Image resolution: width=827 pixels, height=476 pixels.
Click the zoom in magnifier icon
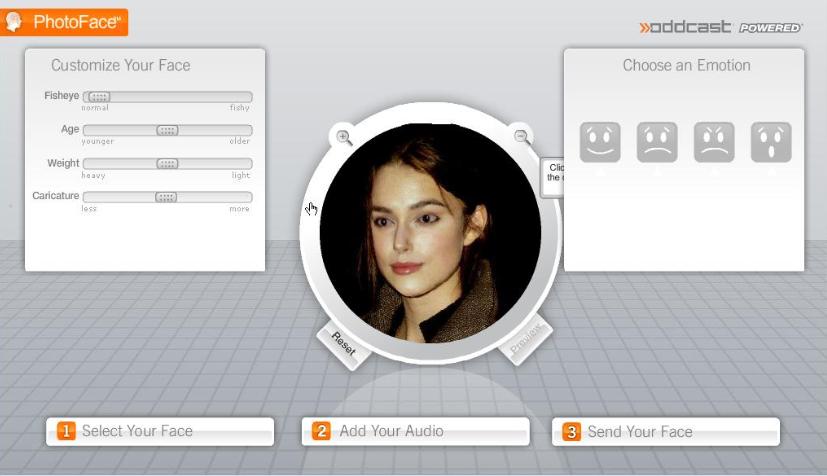(x=344, y=138)
